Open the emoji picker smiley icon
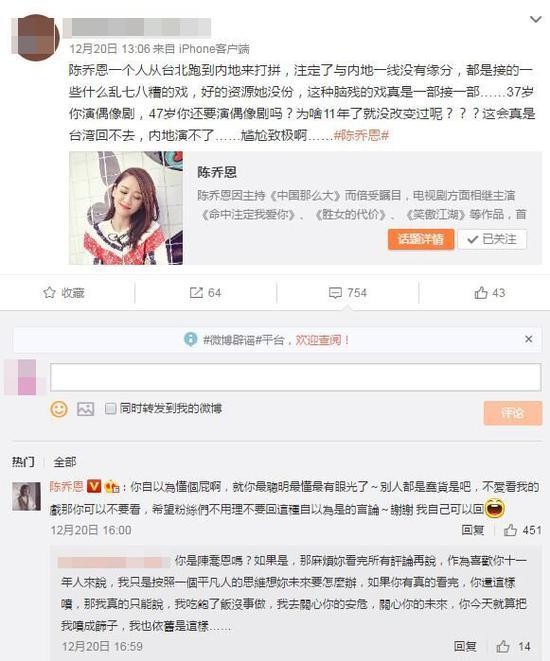Viewport: 550px width, 661px height. click(59, 408)
